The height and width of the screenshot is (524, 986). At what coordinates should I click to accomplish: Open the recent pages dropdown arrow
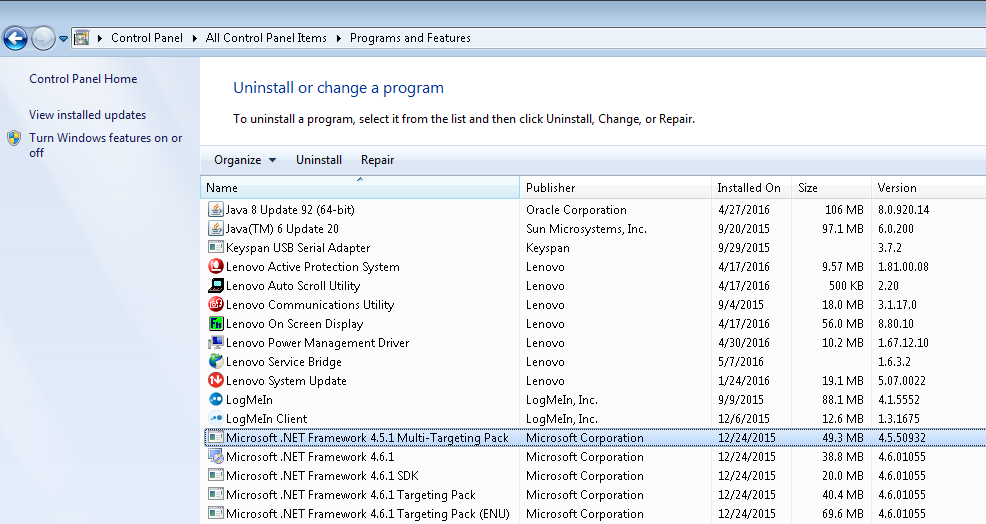63,39
